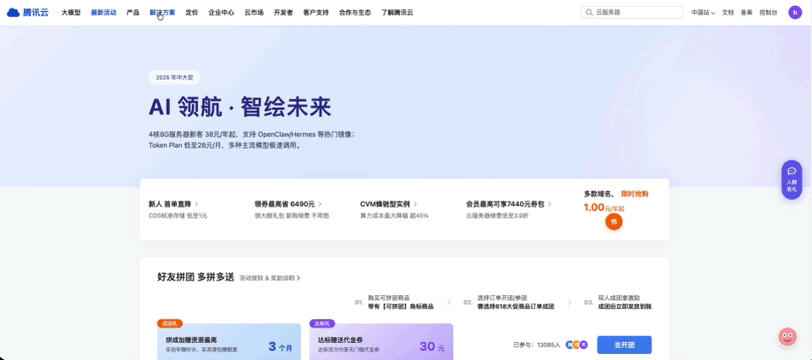Screen dimensions: 812x360
Task: Click the orange 抢 round button
Action: [x=614, y=222]
